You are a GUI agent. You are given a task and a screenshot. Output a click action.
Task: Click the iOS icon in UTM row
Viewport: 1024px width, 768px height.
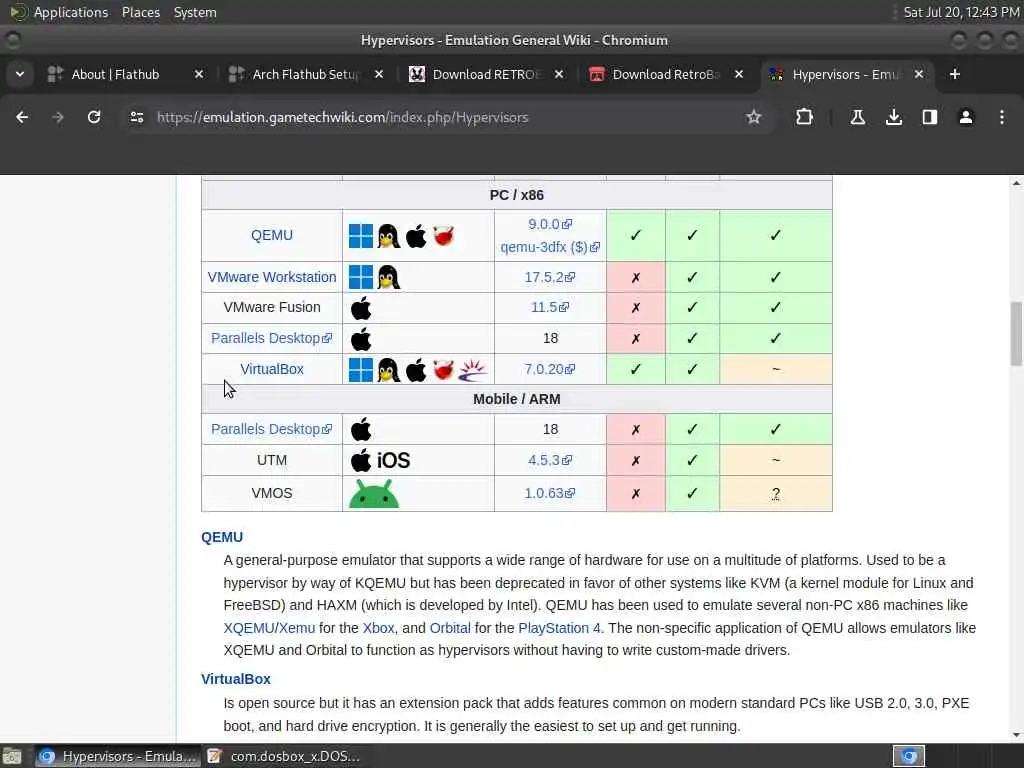(x=394, y=460)
